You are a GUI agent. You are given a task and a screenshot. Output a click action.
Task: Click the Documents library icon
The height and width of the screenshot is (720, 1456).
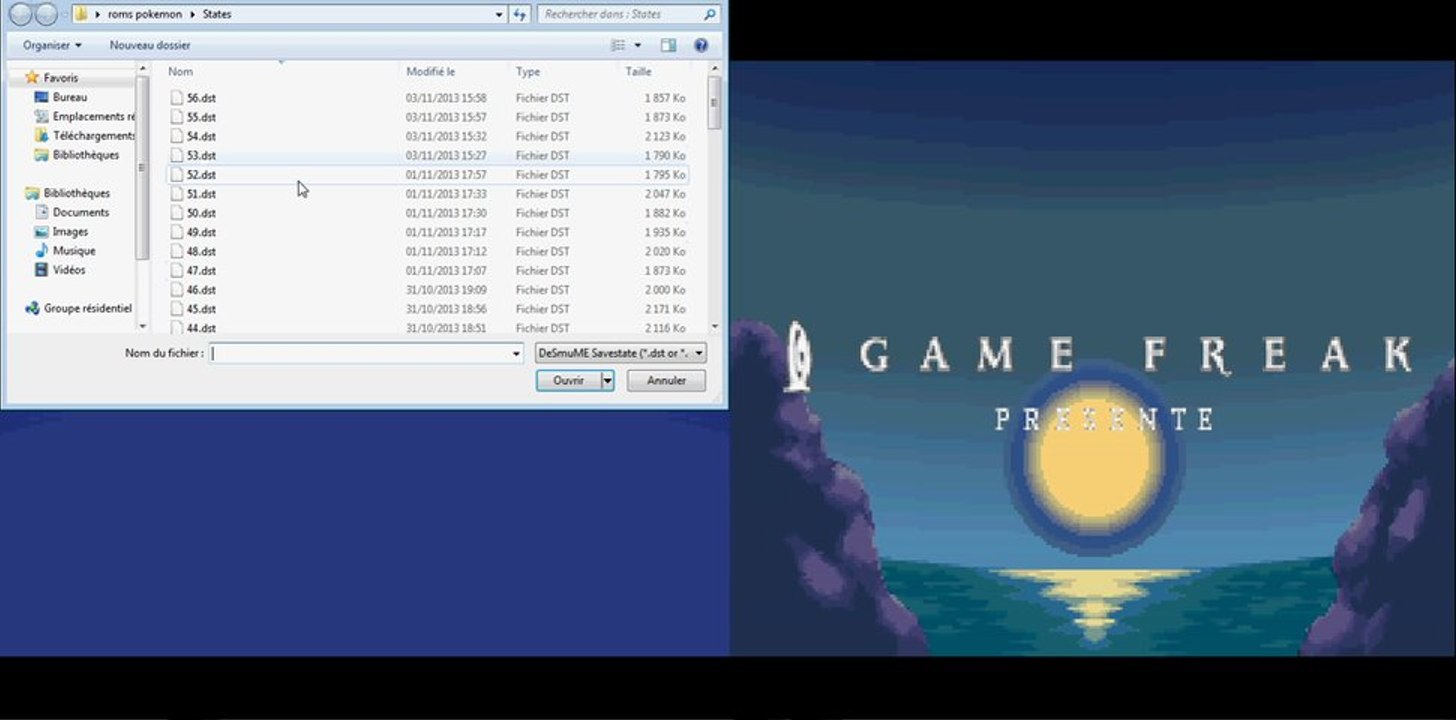point(42,212)
